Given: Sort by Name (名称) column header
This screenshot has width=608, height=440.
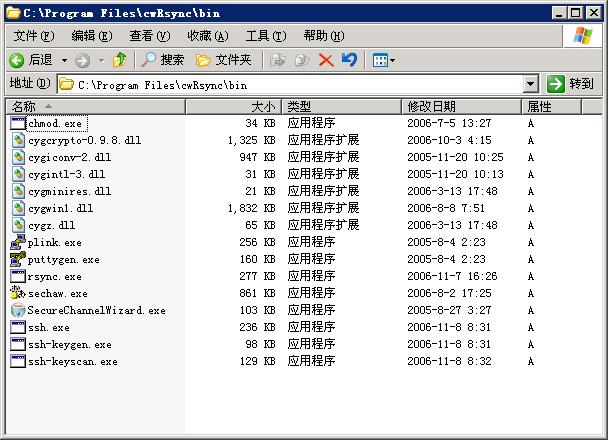Looking at the screenshot, I should [x=95, y=106].
